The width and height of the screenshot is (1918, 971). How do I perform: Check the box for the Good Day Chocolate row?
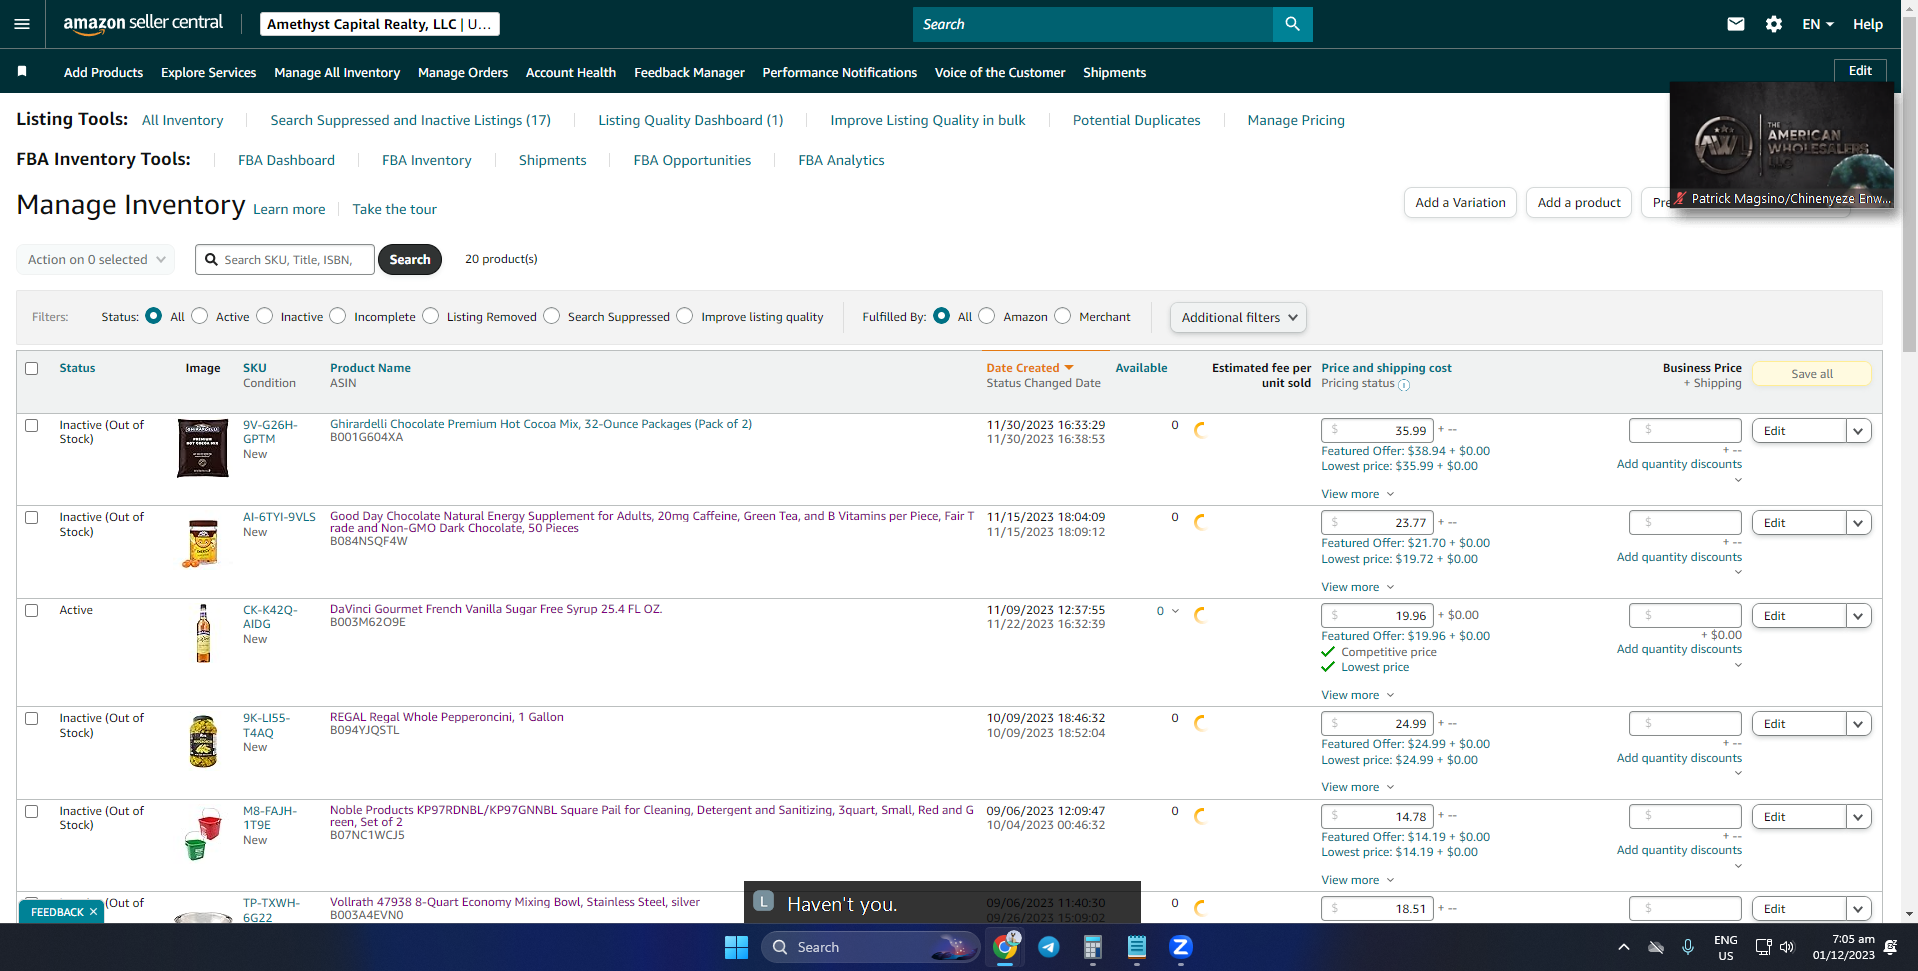coord(32,517)
